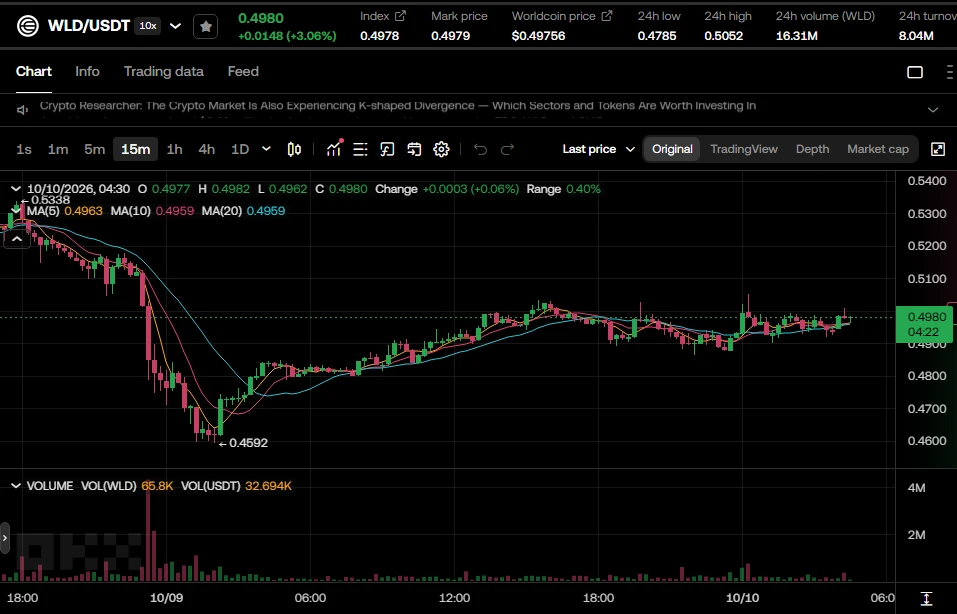Auto-fit the price scale icon at bottom right
The width and height of the screenshot is (957, 614).
click(926, 598)
